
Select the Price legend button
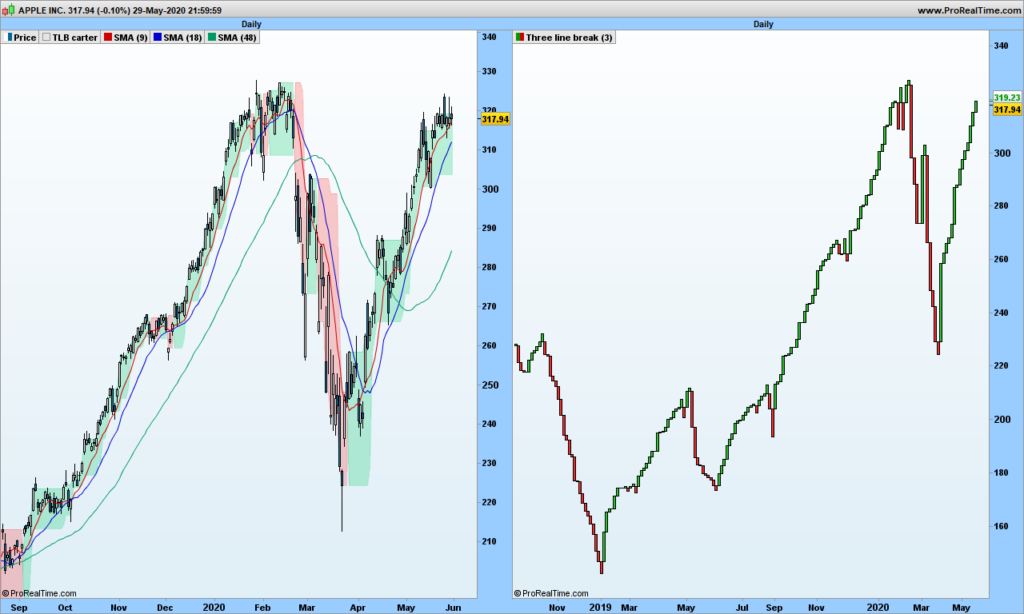click(22, 37)
